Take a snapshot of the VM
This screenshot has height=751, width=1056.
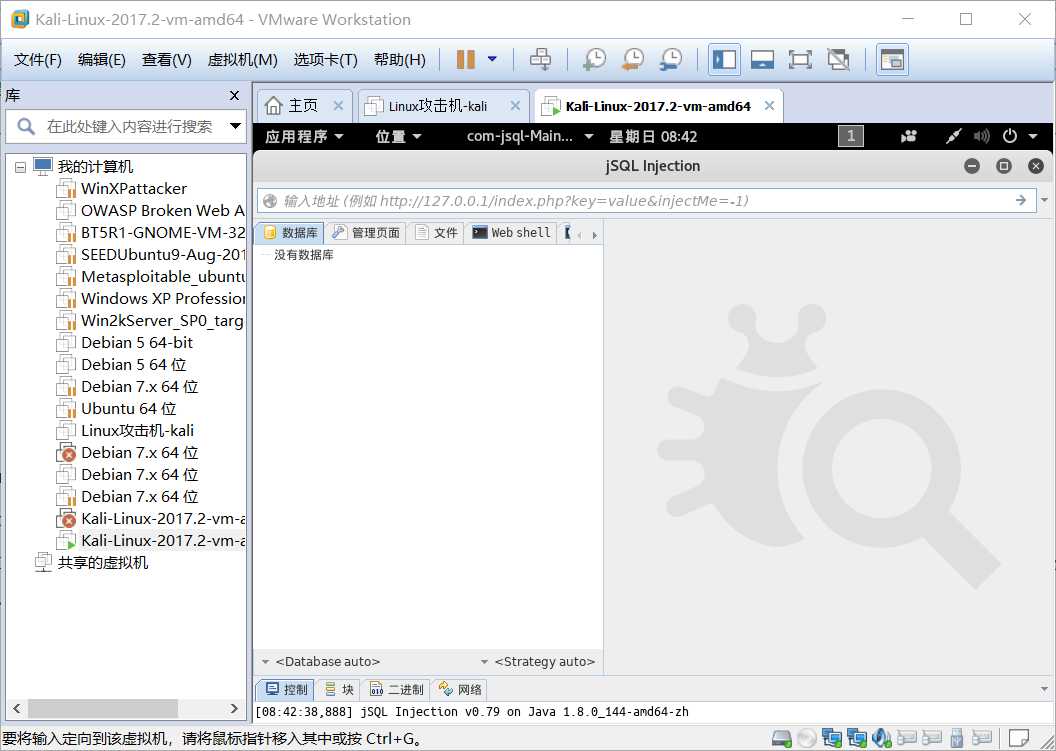(x=594, y=59)
